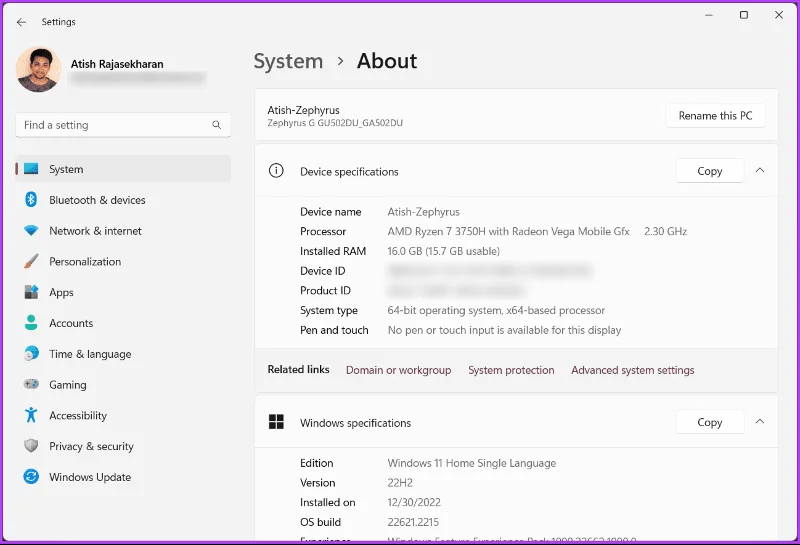Open the System category label

click(66, 169)
